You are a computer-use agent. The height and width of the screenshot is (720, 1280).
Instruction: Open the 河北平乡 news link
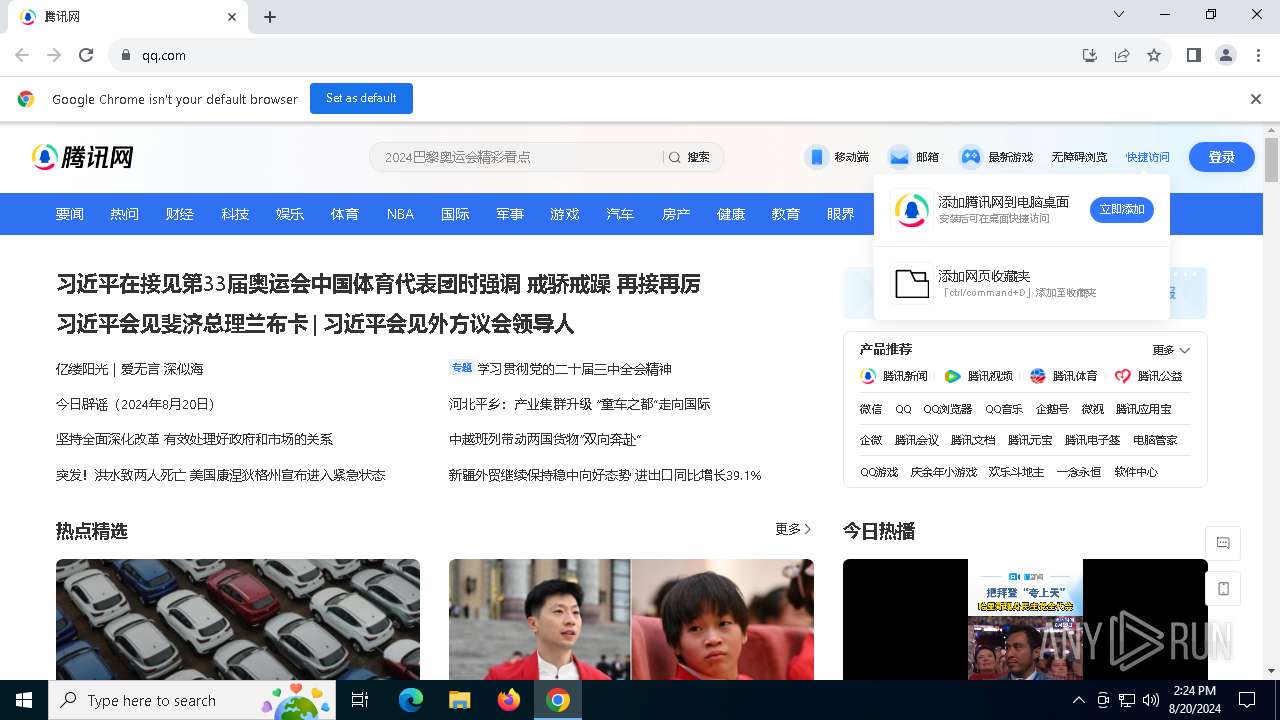coord(580,404)
